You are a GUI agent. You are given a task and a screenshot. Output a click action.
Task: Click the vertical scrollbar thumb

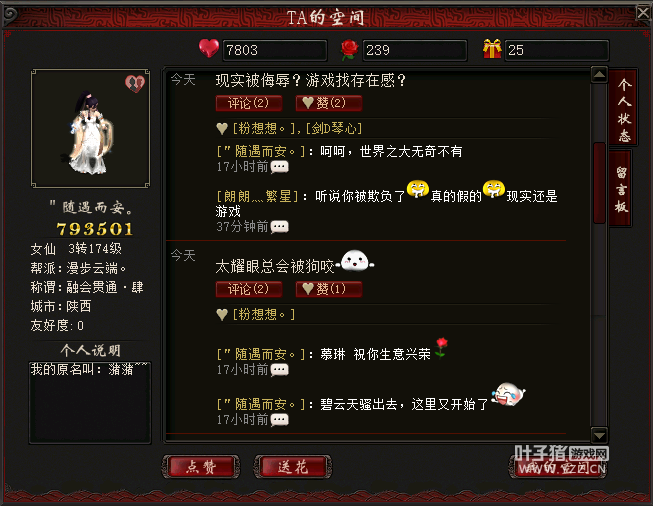pyautogui.click(x=599, y=183)
